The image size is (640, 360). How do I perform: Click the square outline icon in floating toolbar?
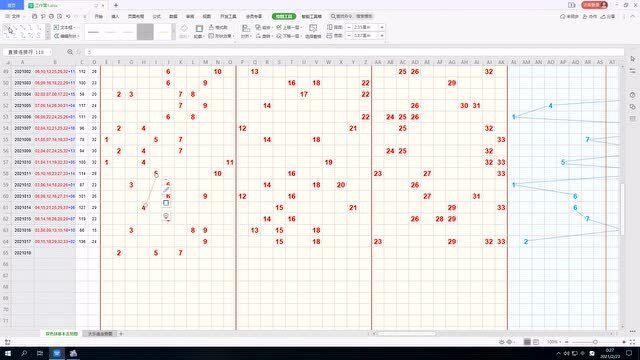[166, 203]
